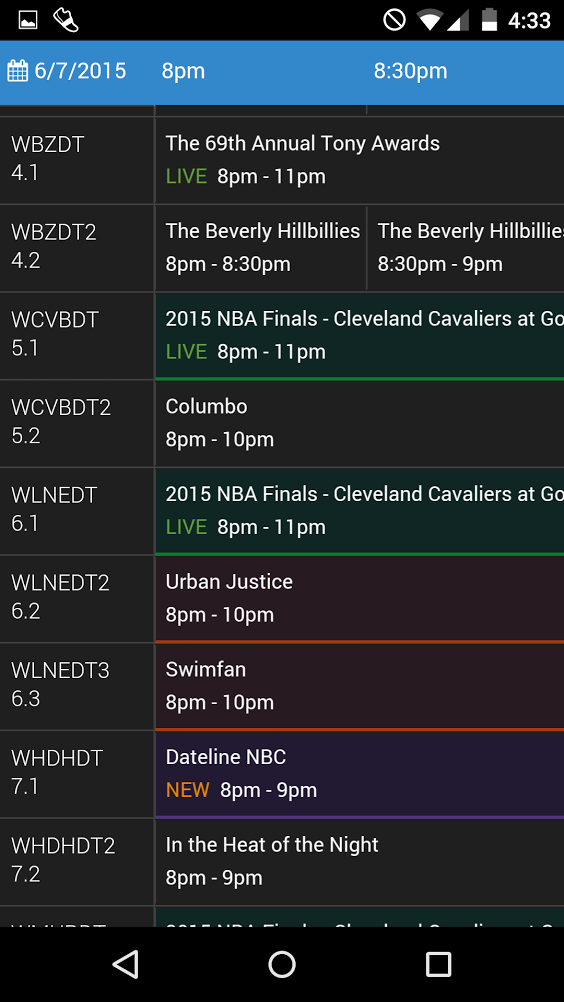Image resolution: width=564 pixels, height=1002 pixels.
Task: Open the Urban Justice movie listing
Action: (360, 599)
